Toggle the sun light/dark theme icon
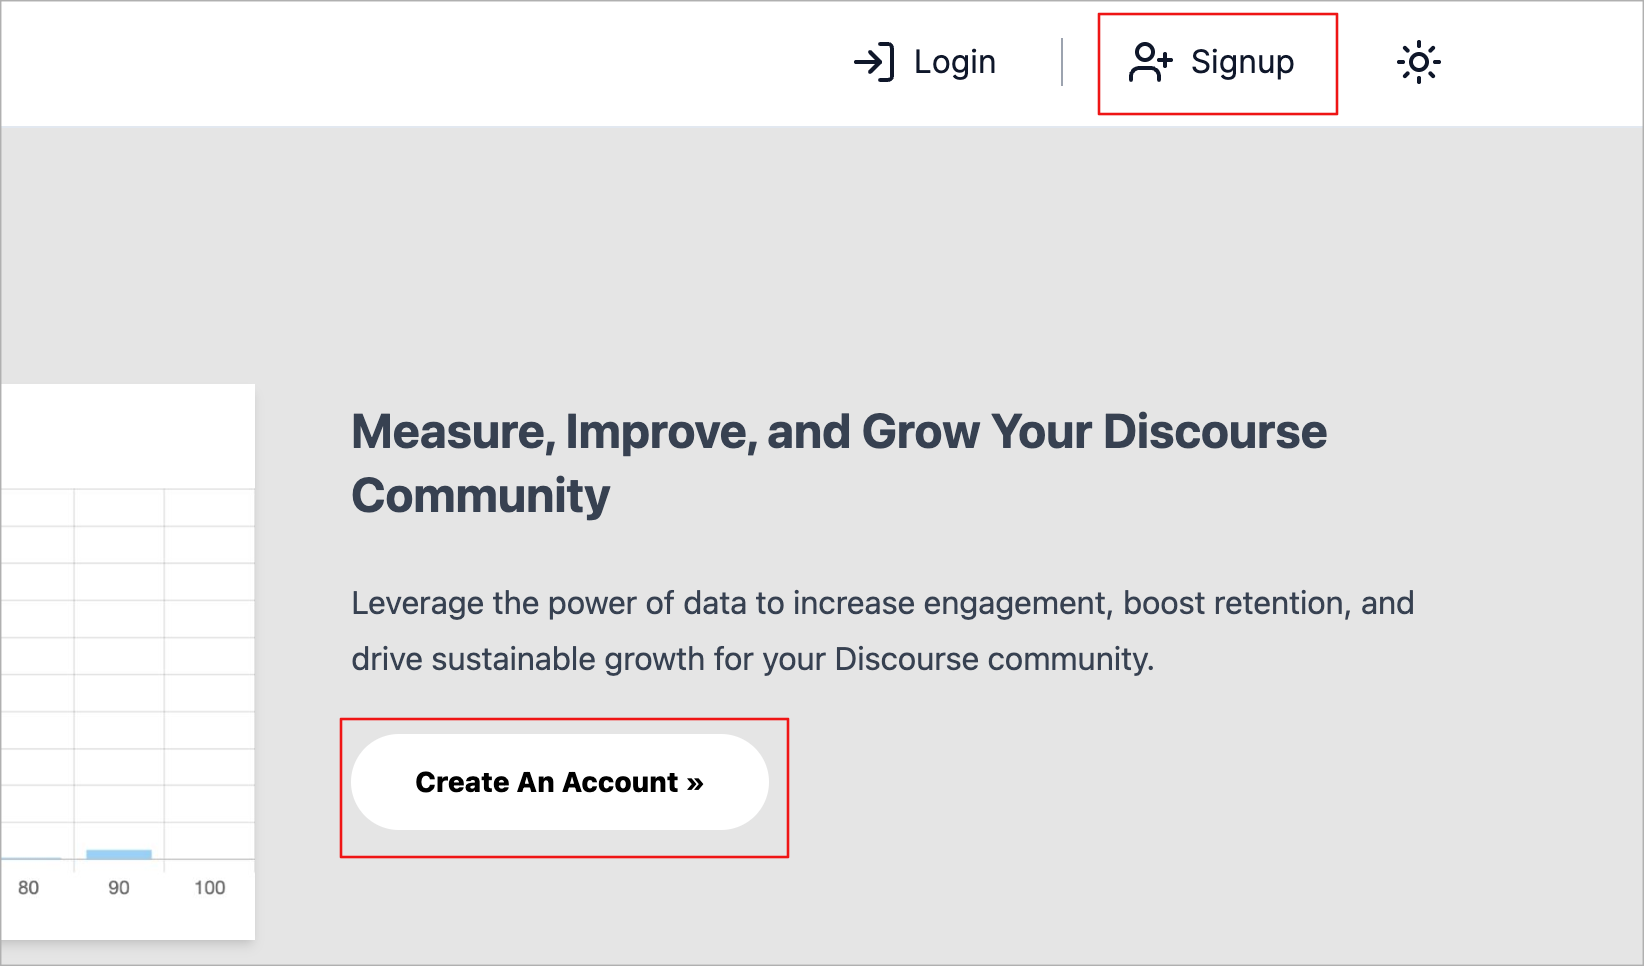 coord(1418,62)
